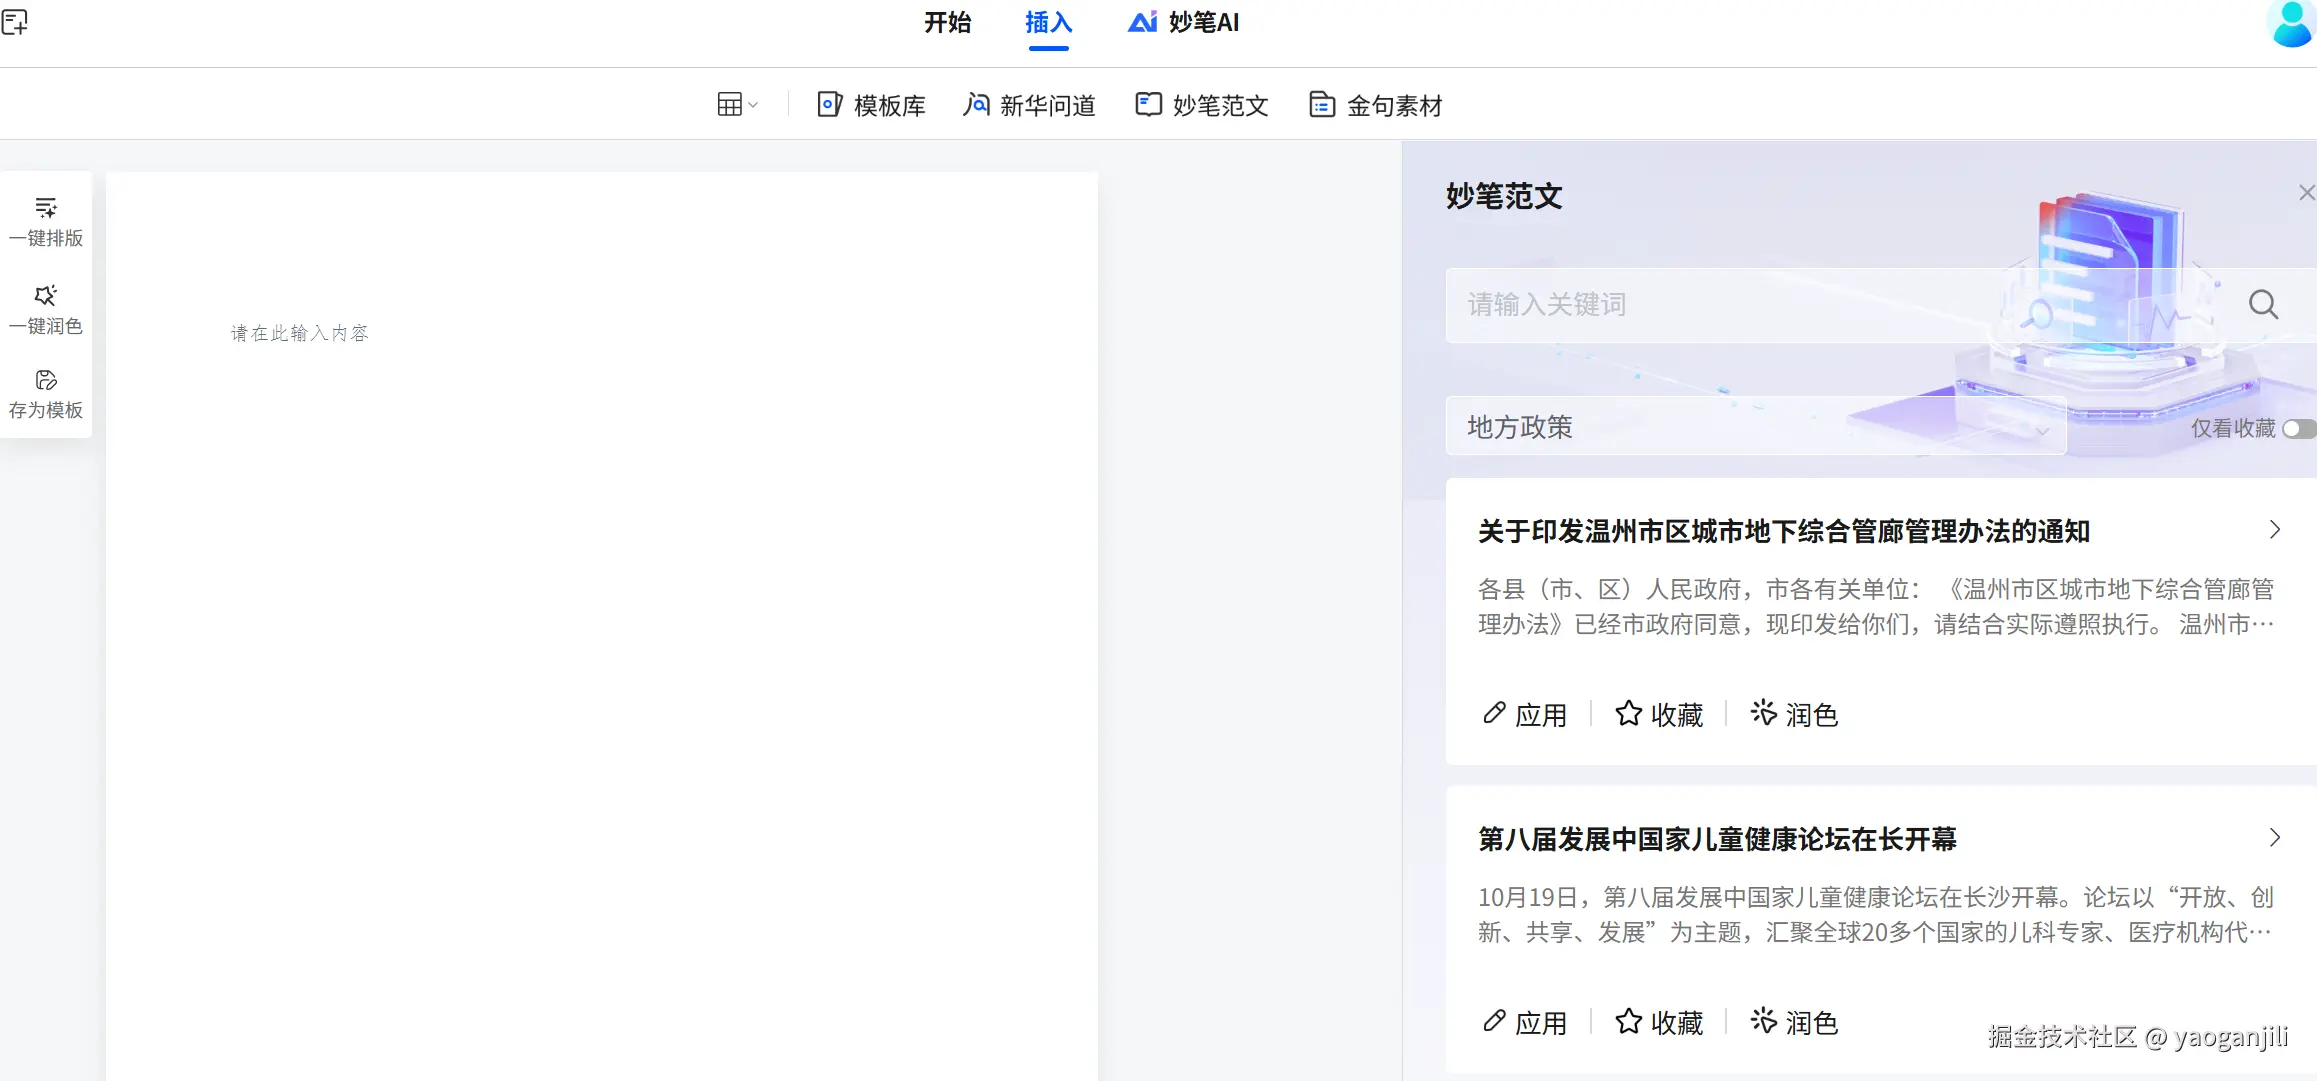Expand the 地方政策 category dropdown
The image size is (2317, 1081).
tap(1755, 427)
